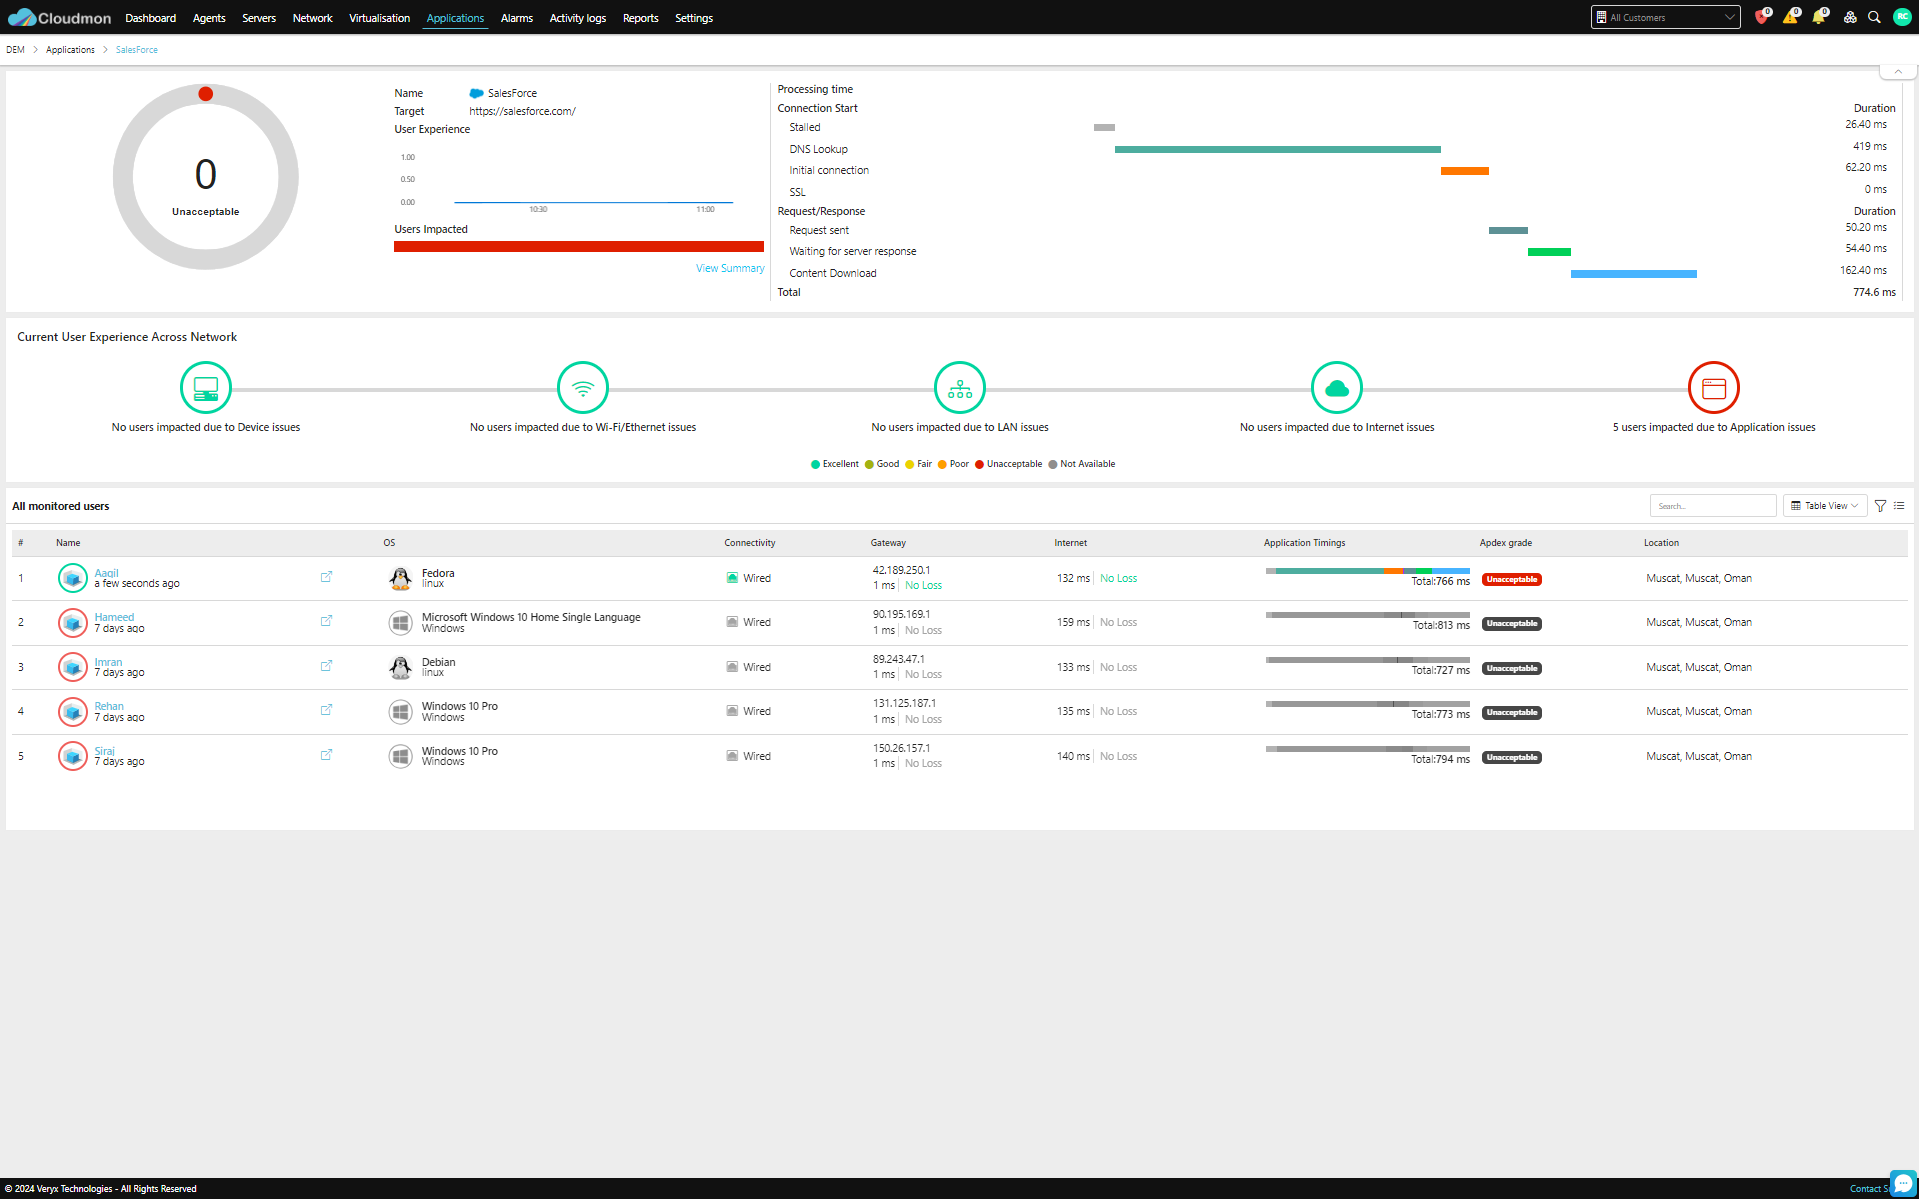Open Aaqil's details in external link icon
This screenshot has width=1919, height=1199.
[326, 577]
